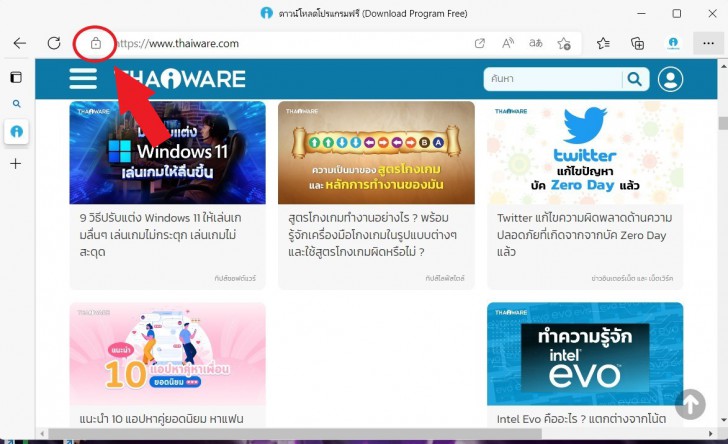Viewport: 728px width, 444px height.
Task: Open the Settings and more ellipsis menu
Action: tap(708, 44)
